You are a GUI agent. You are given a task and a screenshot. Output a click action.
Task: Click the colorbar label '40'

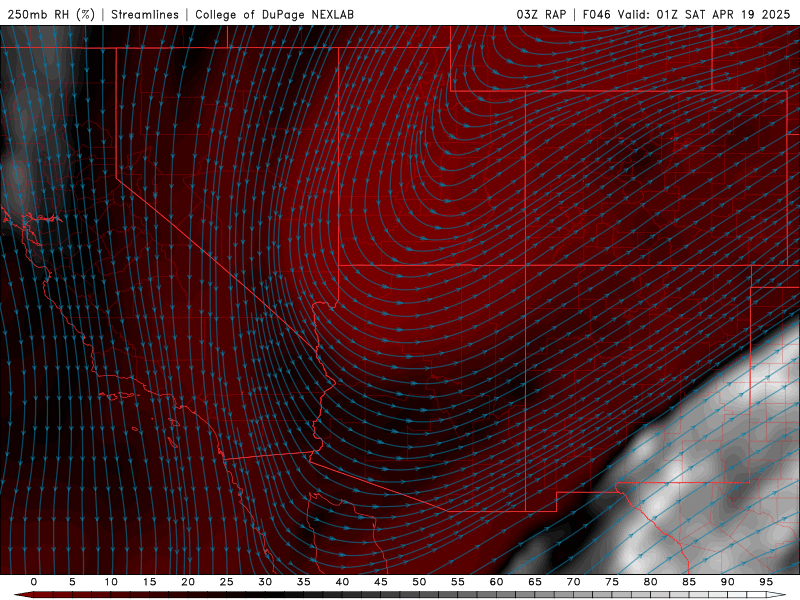(342, 582)
